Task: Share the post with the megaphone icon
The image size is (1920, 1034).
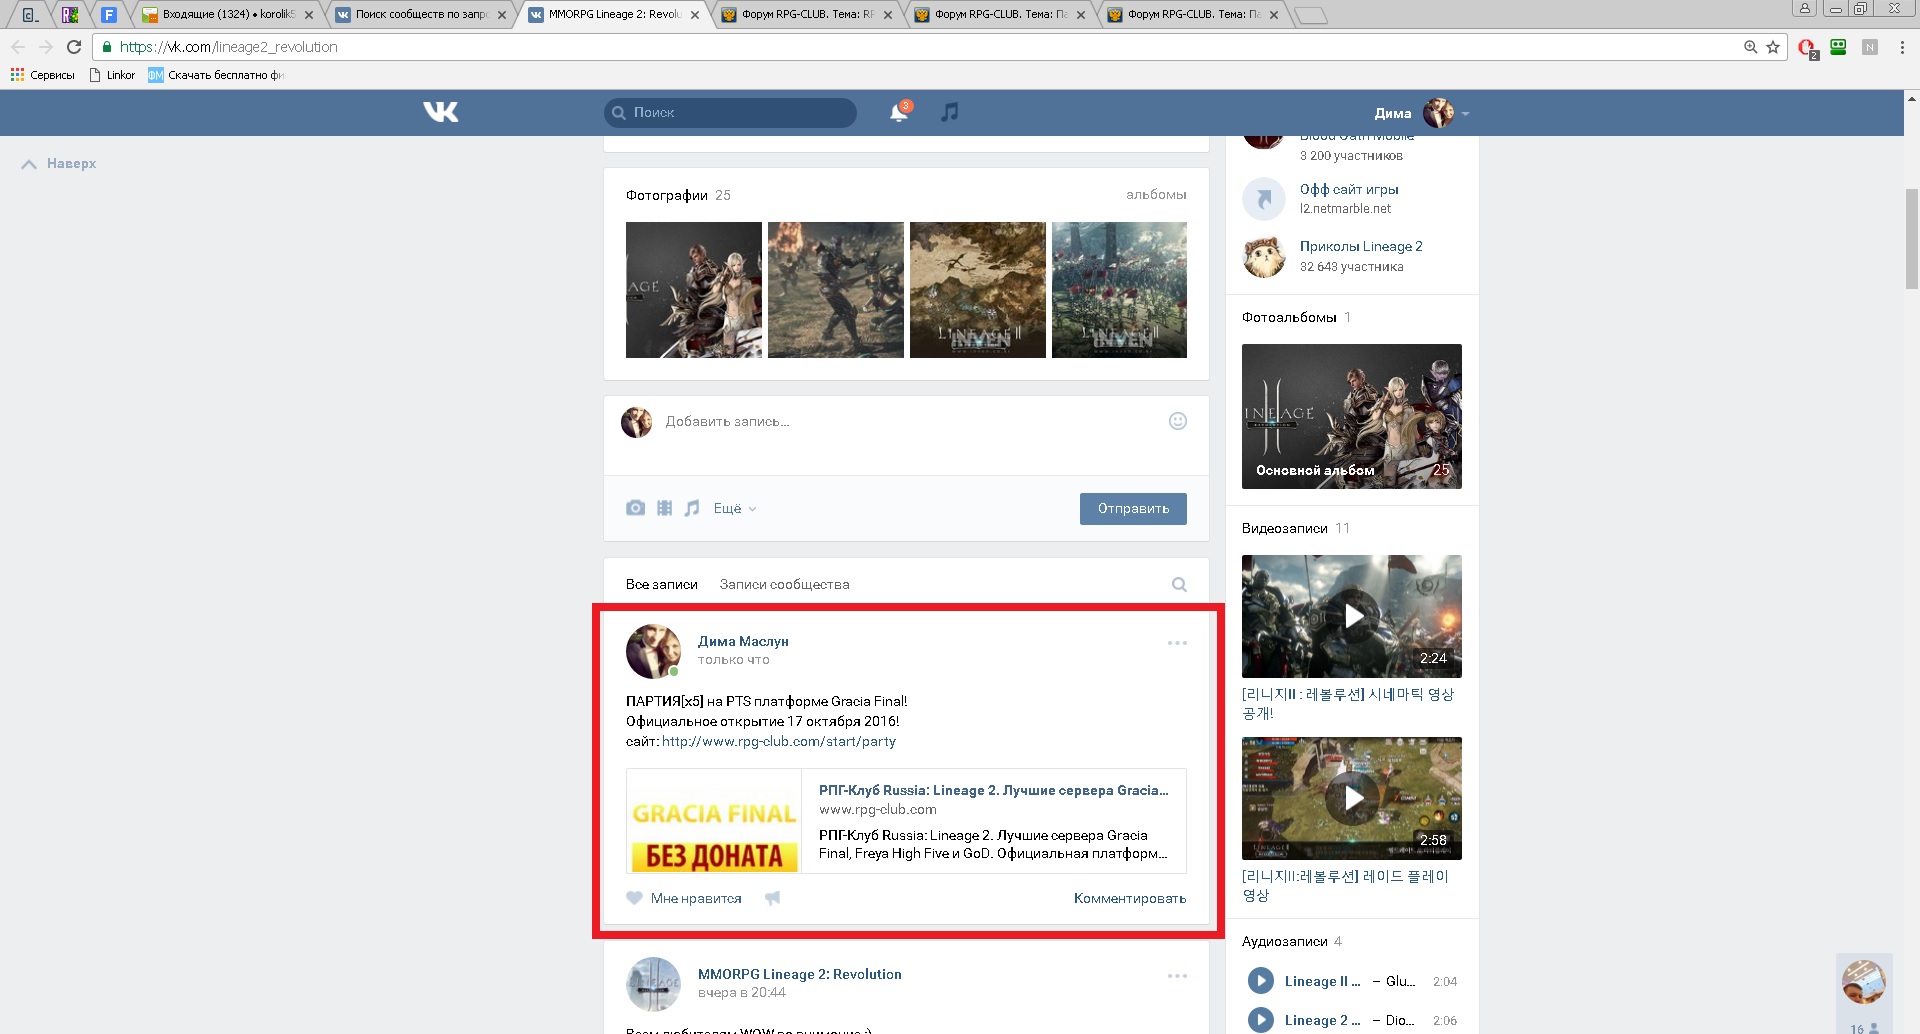Action: [772, 899]
